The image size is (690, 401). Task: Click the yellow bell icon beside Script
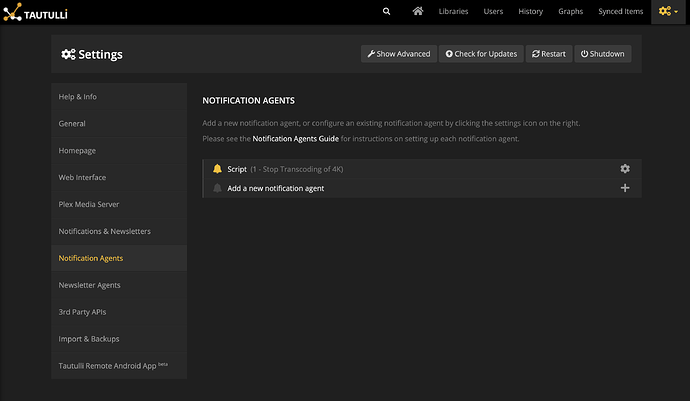pyautogui.click(x=217, y=169)
